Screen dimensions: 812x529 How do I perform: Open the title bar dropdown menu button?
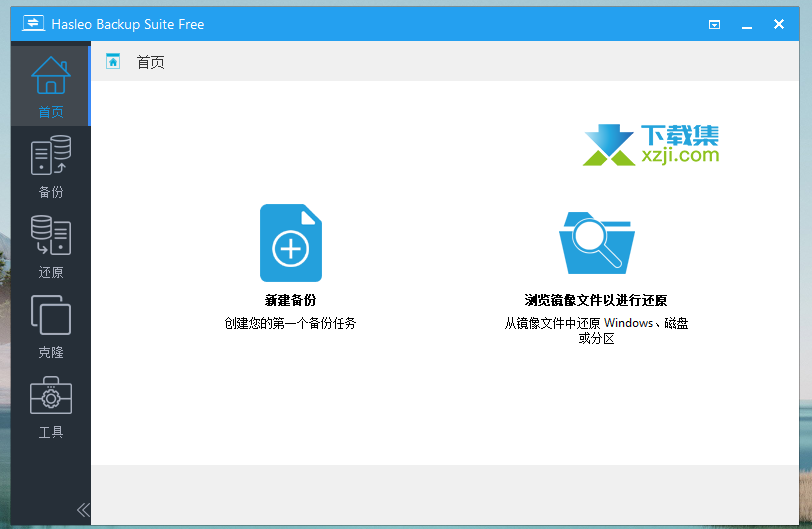coord(714,24)
